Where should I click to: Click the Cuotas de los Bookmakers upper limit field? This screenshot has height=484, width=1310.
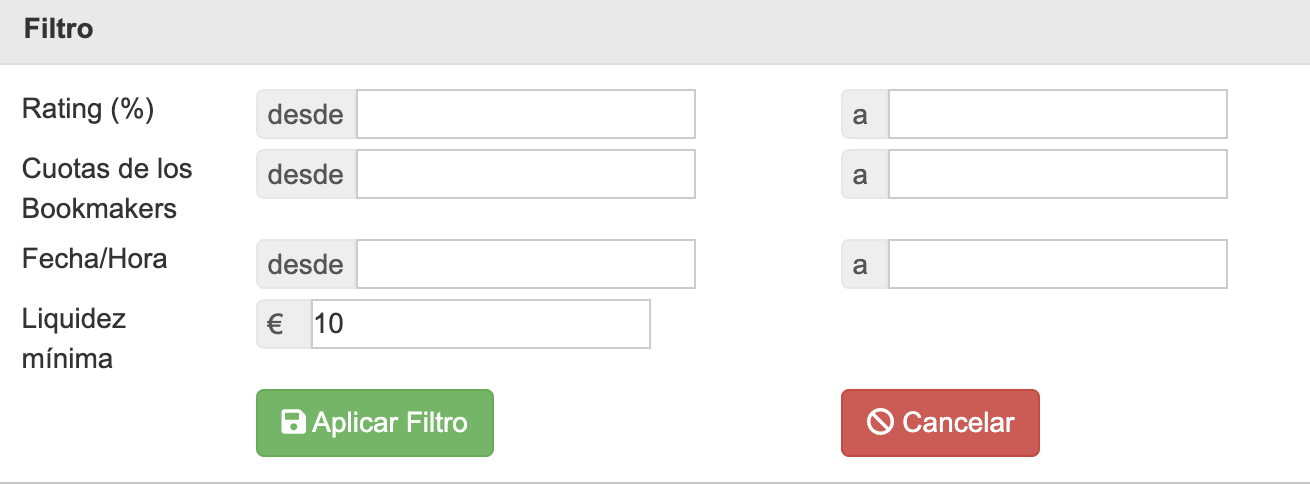pos(1058,174)
